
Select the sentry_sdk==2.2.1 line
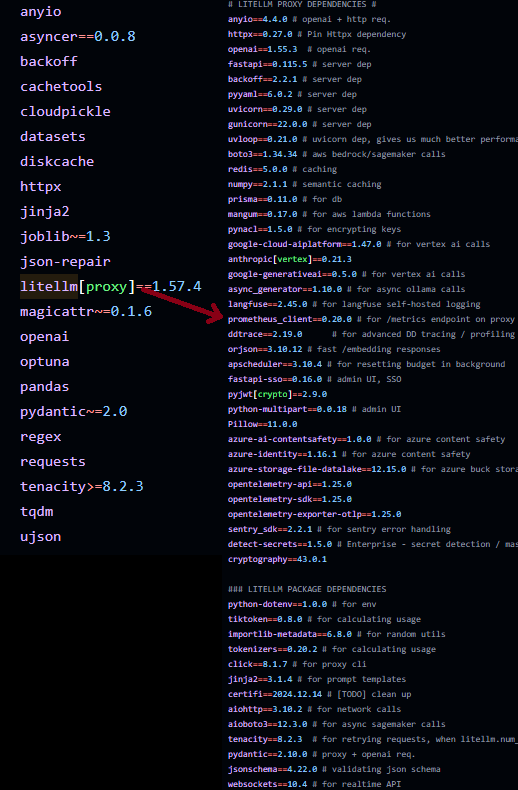tap(339, 529)
